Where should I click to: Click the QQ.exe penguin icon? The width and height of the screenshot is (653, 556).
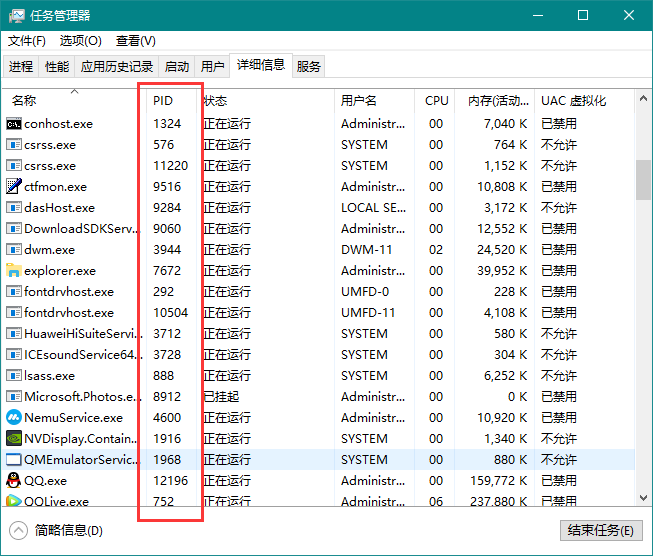(14, 481)
